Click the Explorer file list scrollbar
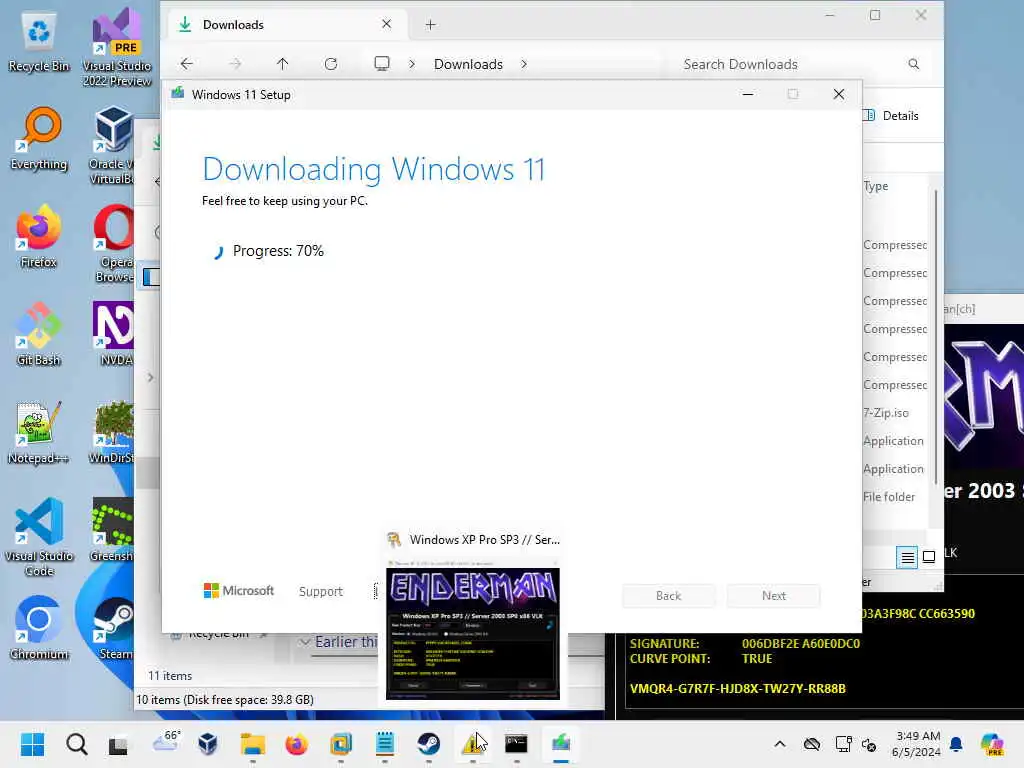 pyautogui.click(x=936, y=338)
